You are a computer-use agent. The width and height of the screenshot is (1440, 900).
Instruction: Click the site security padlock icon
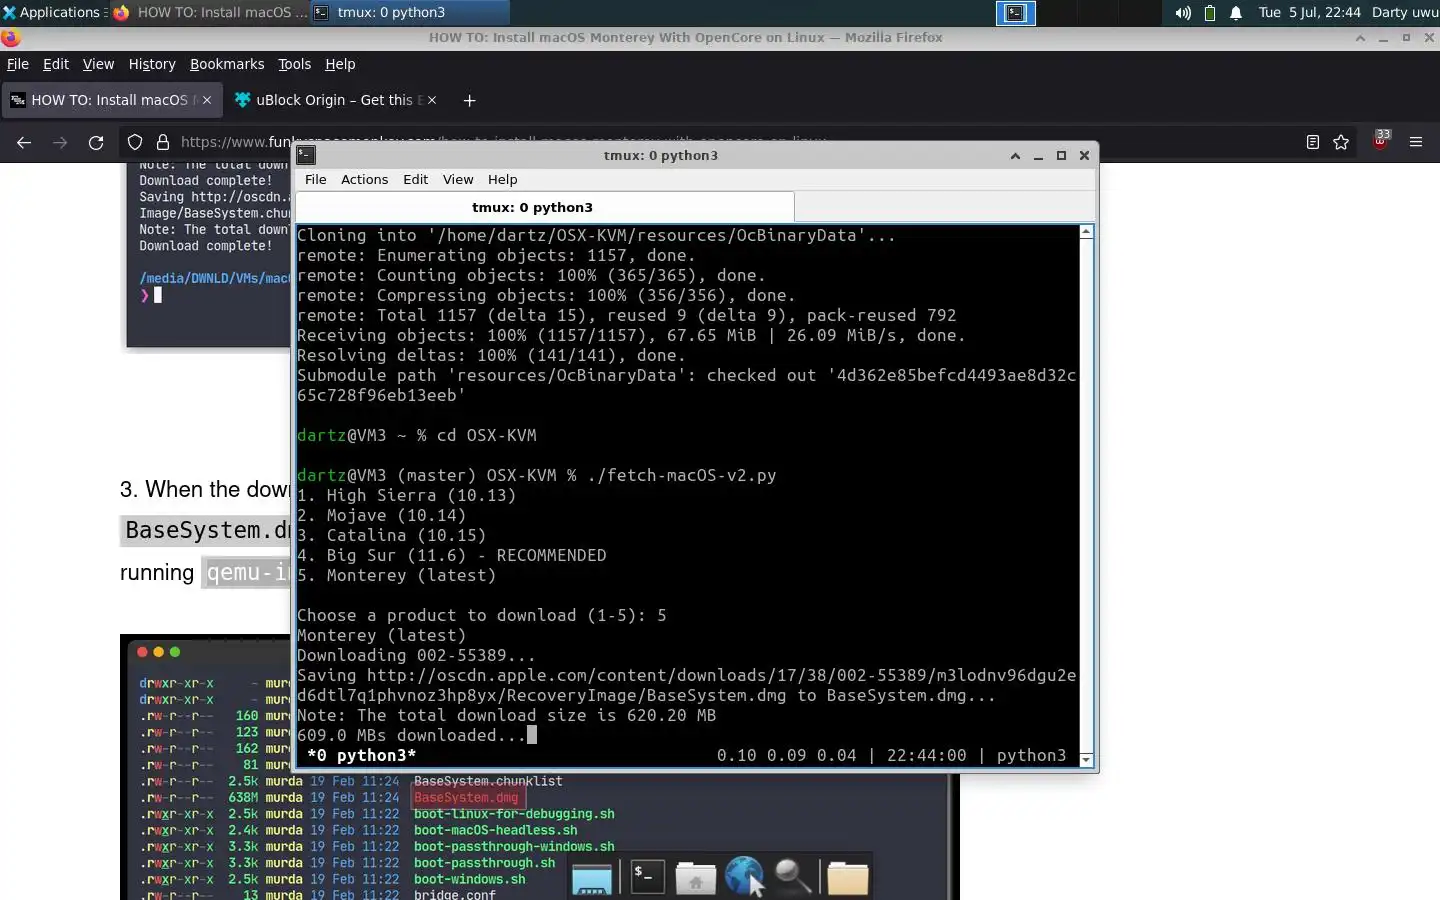click(162, 142)
